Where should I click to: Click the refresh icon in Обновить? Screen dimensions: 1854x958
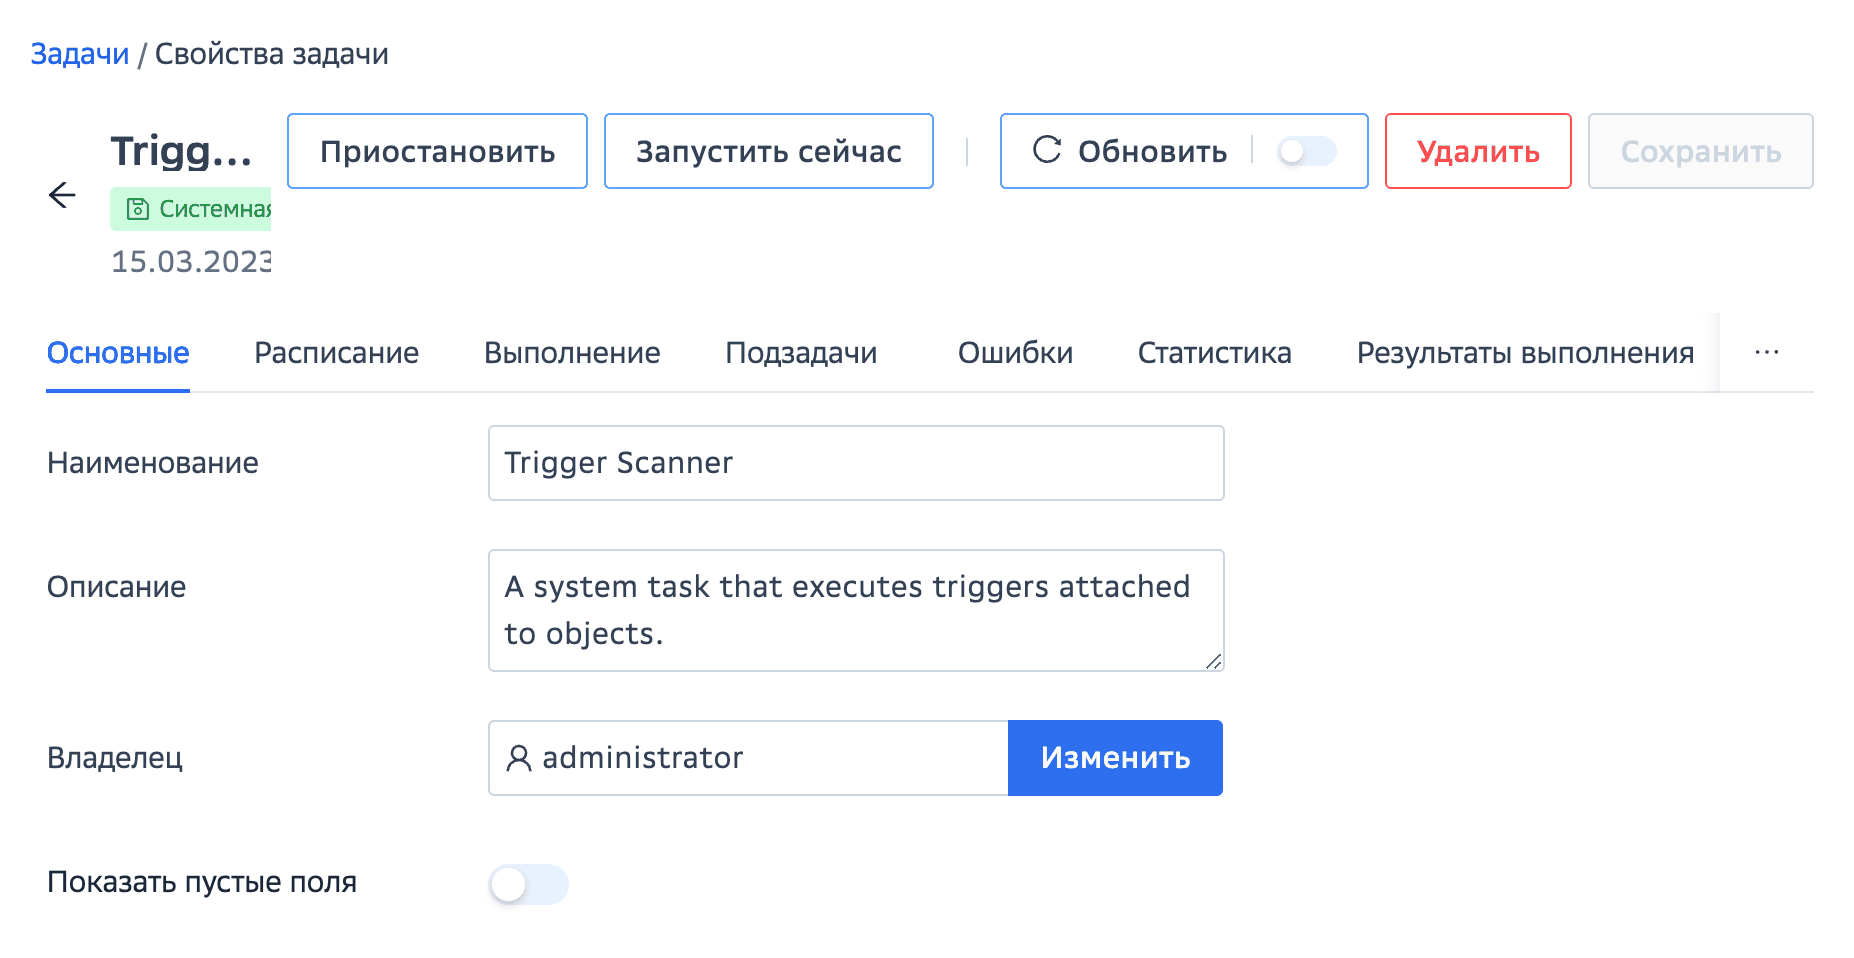(1046, 150)
